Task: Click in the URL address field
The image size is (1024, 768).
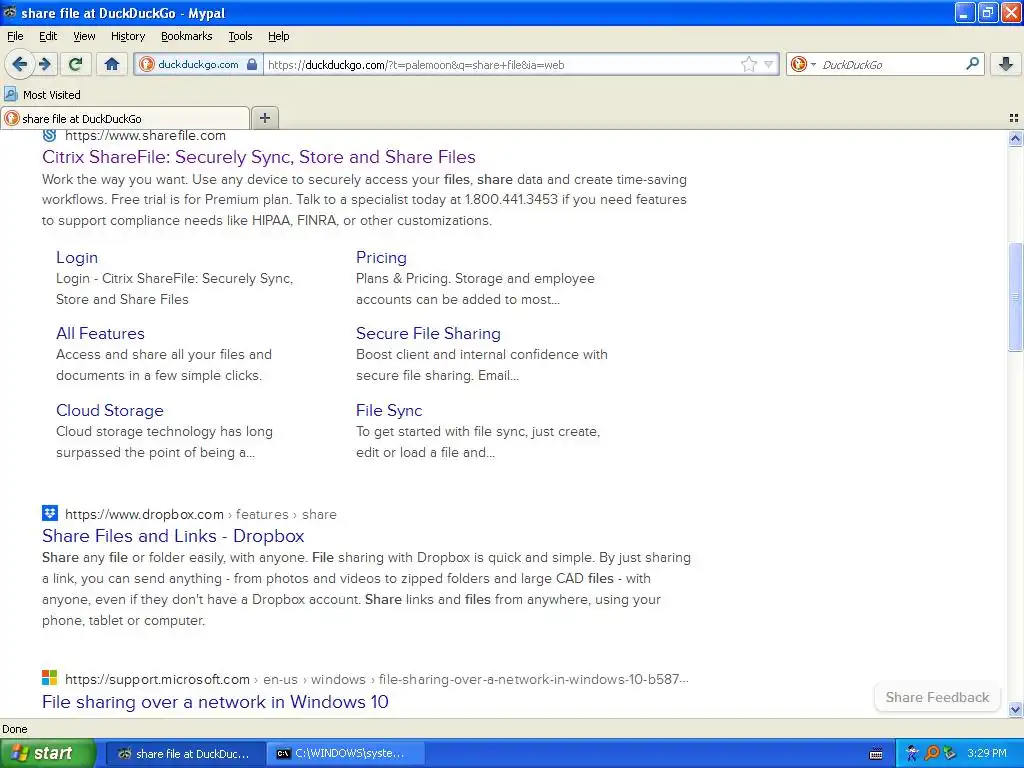Action: (x=500, y=65)
